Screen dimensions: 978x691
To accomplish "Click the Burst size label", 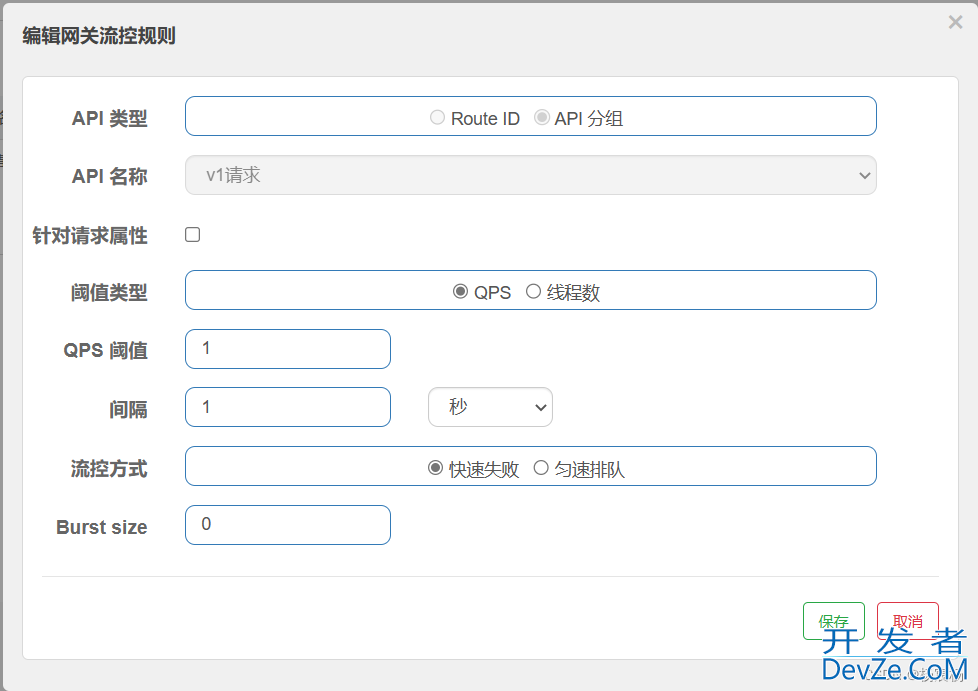I will click(x=102, y=527).
